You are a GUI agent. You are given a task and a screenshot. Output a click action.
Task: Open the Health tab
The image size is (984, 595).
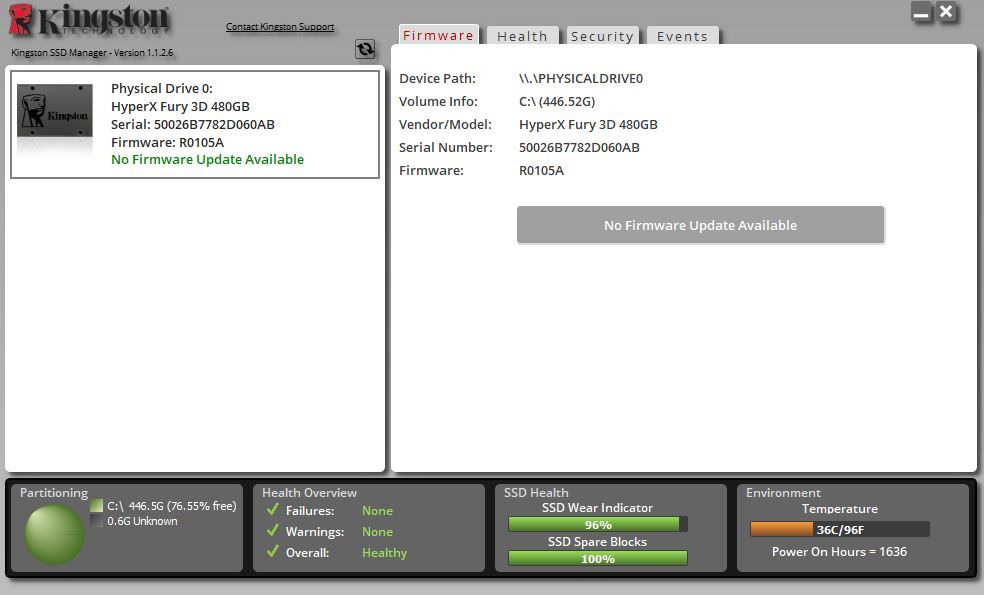click(522, 36)
